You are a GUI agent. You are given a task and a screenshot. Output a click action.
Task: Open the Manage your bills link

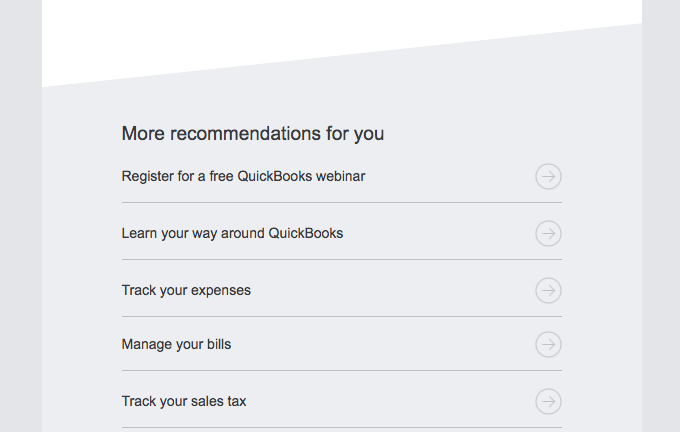click(x=176, y=344)
